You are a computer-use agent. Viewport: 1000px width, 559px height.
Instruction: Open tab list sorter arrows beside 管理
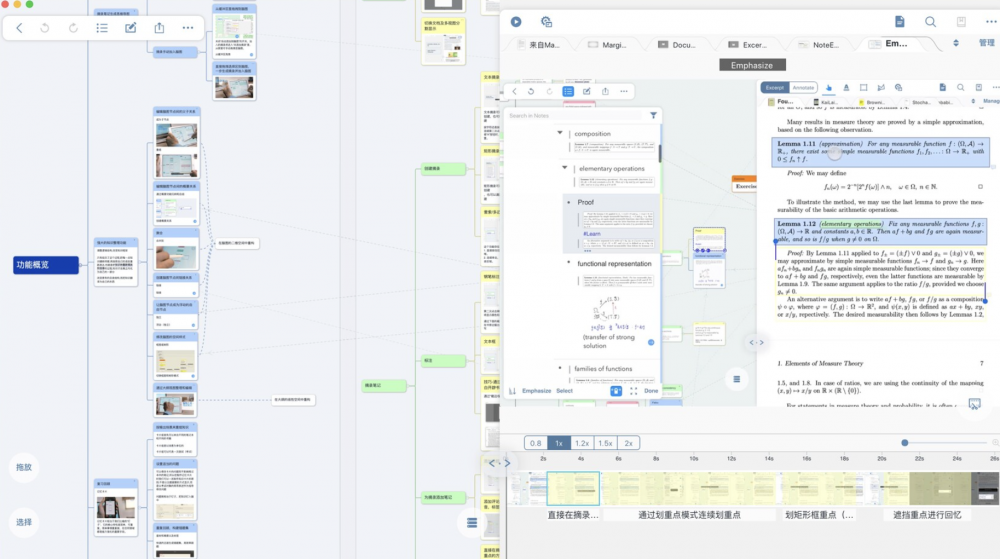click(955, 43)
